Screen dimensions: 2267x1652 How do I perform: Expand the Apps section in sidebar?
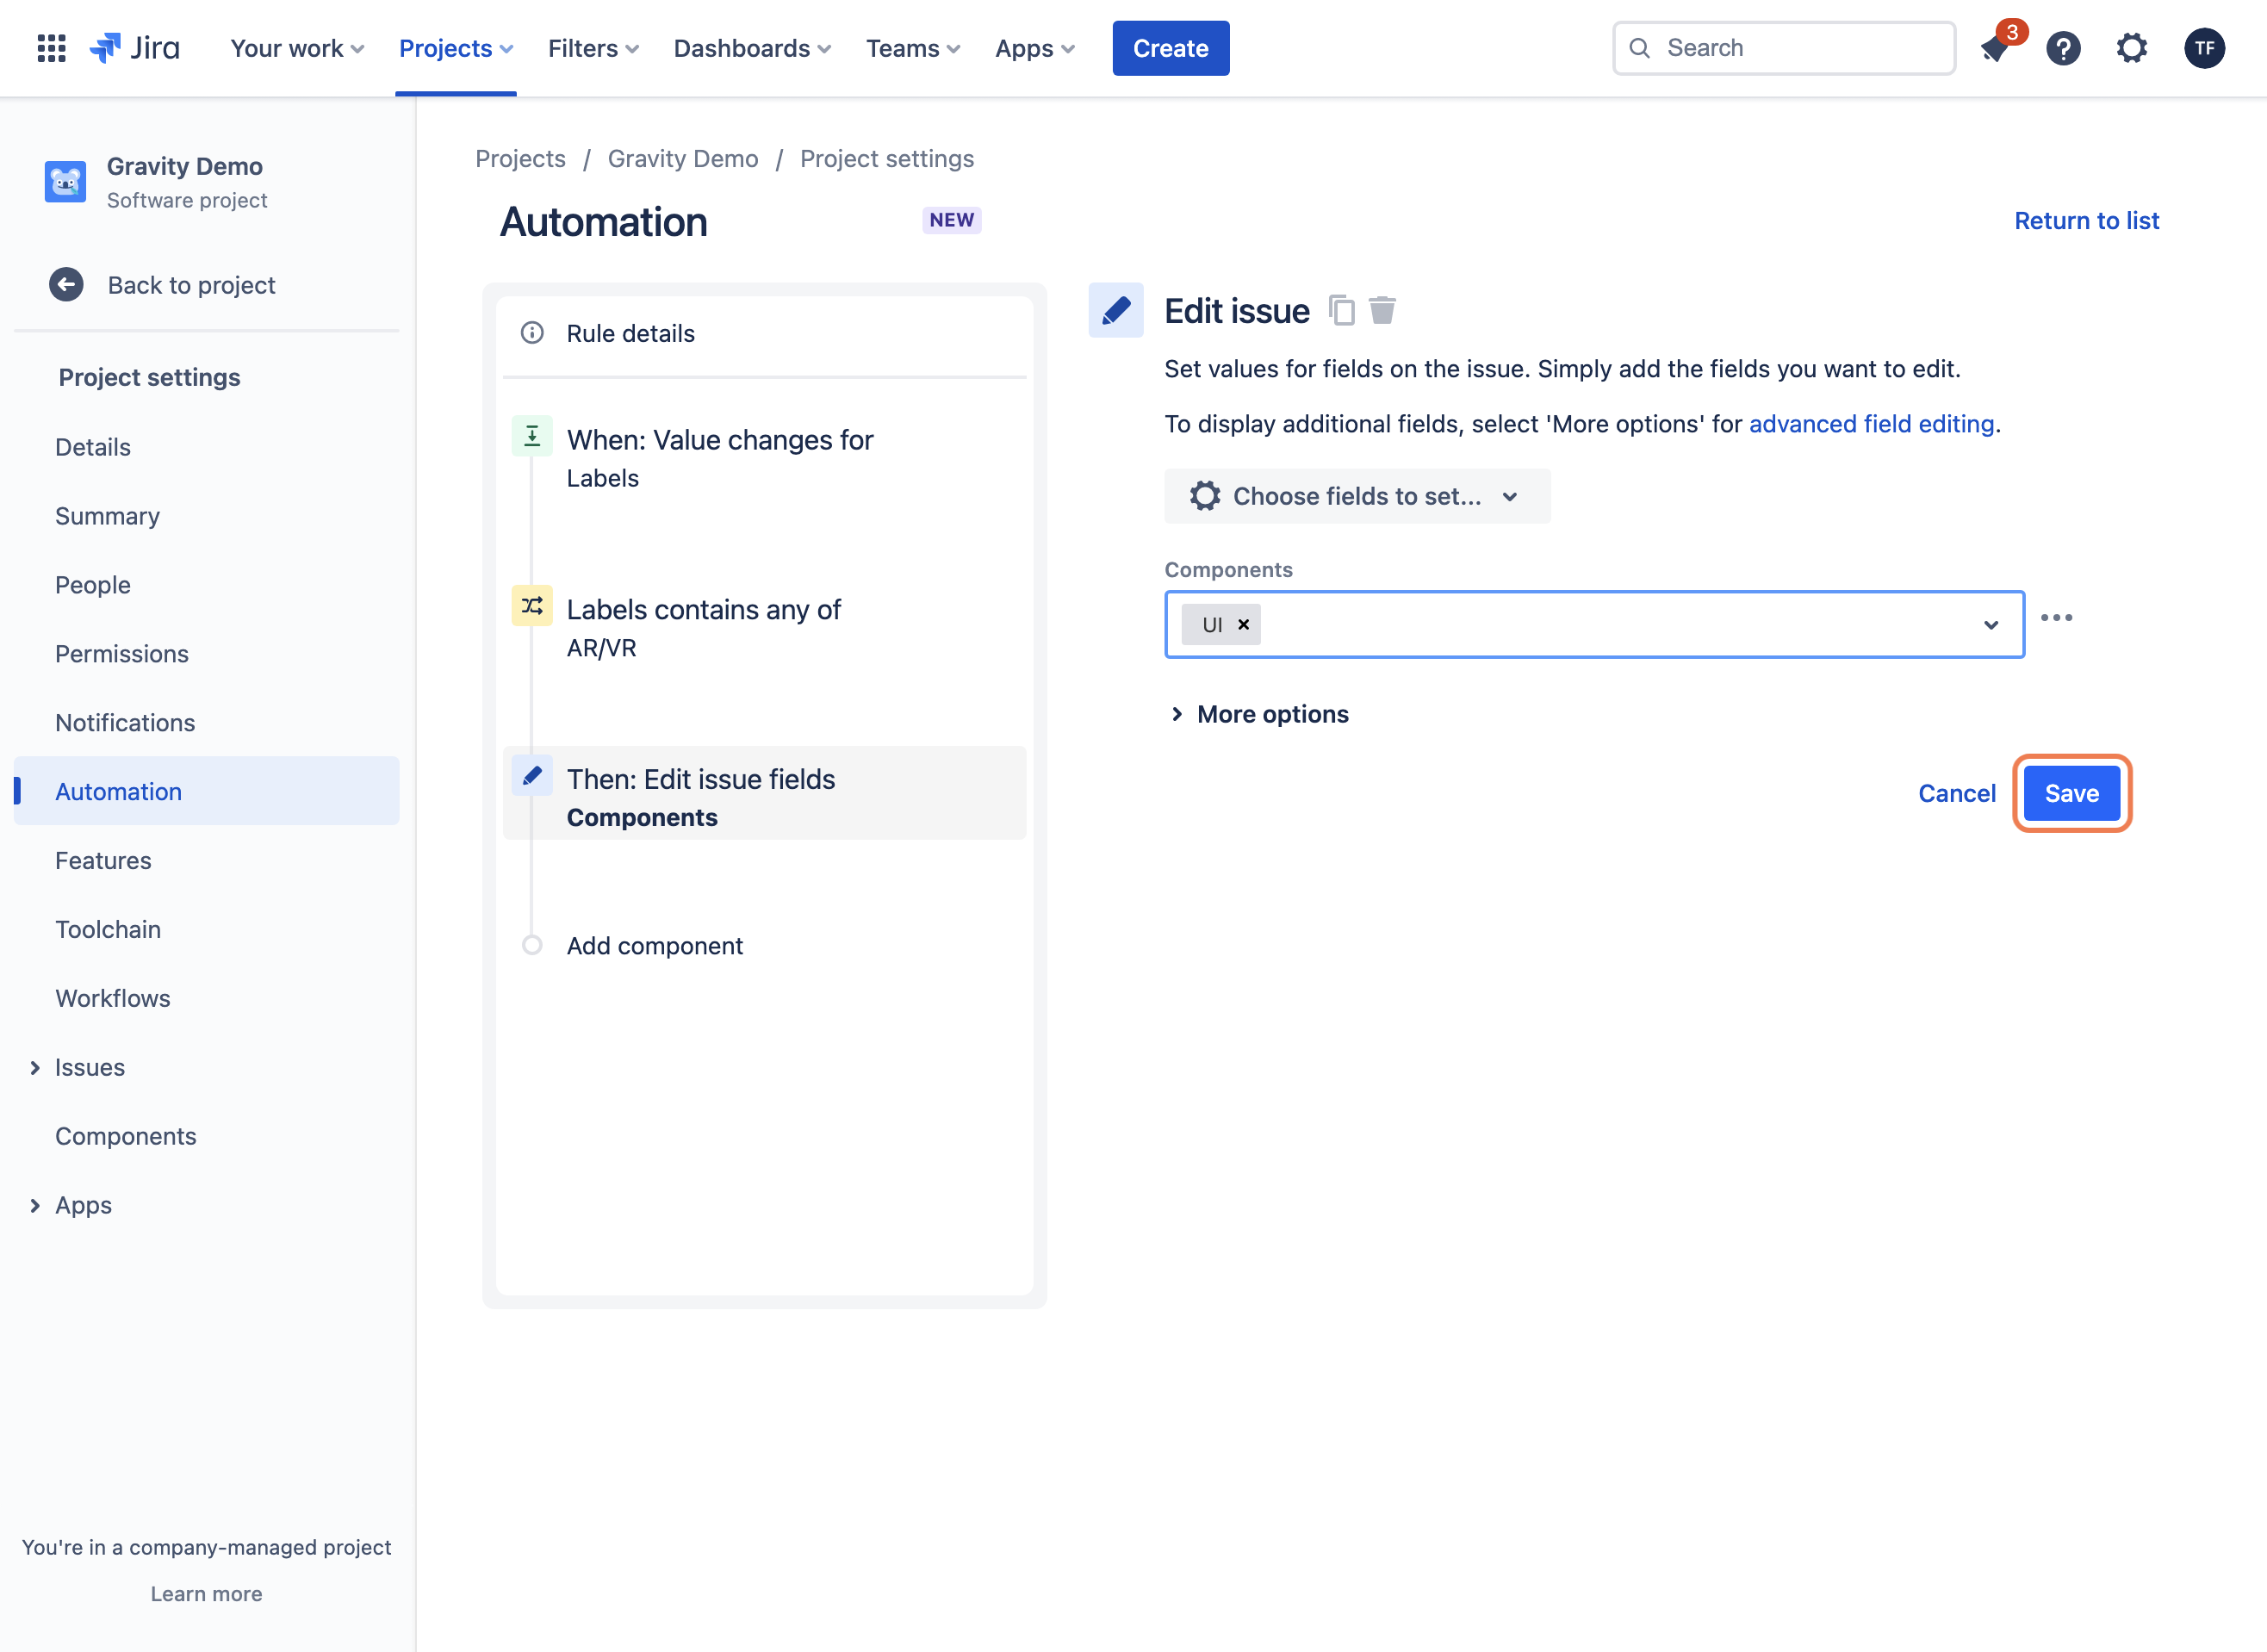(35, 1206)
